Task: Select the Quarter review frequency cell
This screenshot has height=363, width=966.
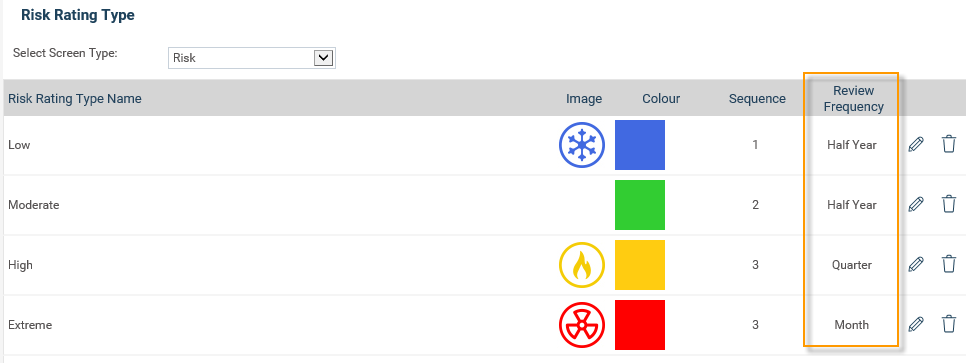Action: pyautogui.click(x=851, y=265)
